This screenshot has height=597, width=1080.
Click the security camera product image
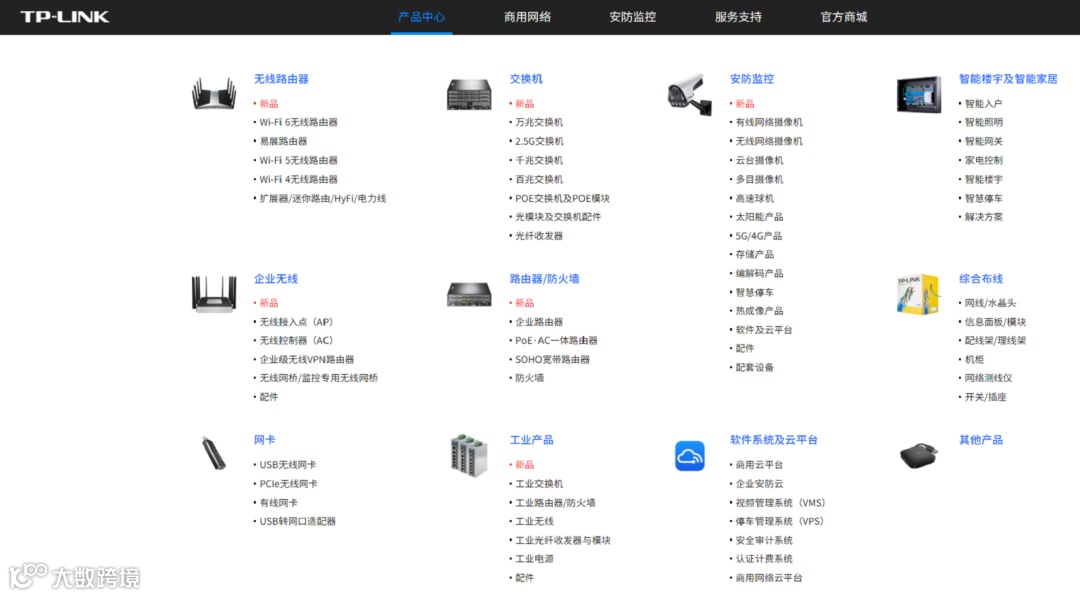coord(689,94)
